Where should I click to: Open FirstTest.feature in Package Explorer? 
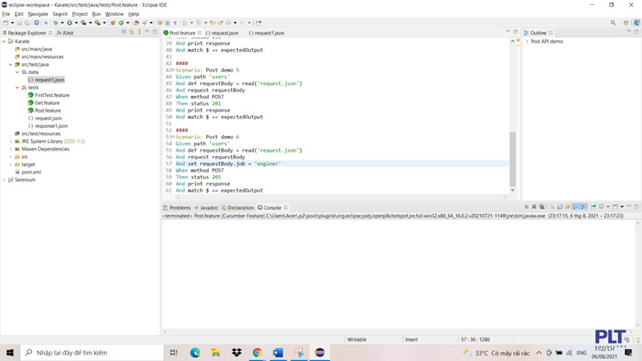(x=49, y=95)
